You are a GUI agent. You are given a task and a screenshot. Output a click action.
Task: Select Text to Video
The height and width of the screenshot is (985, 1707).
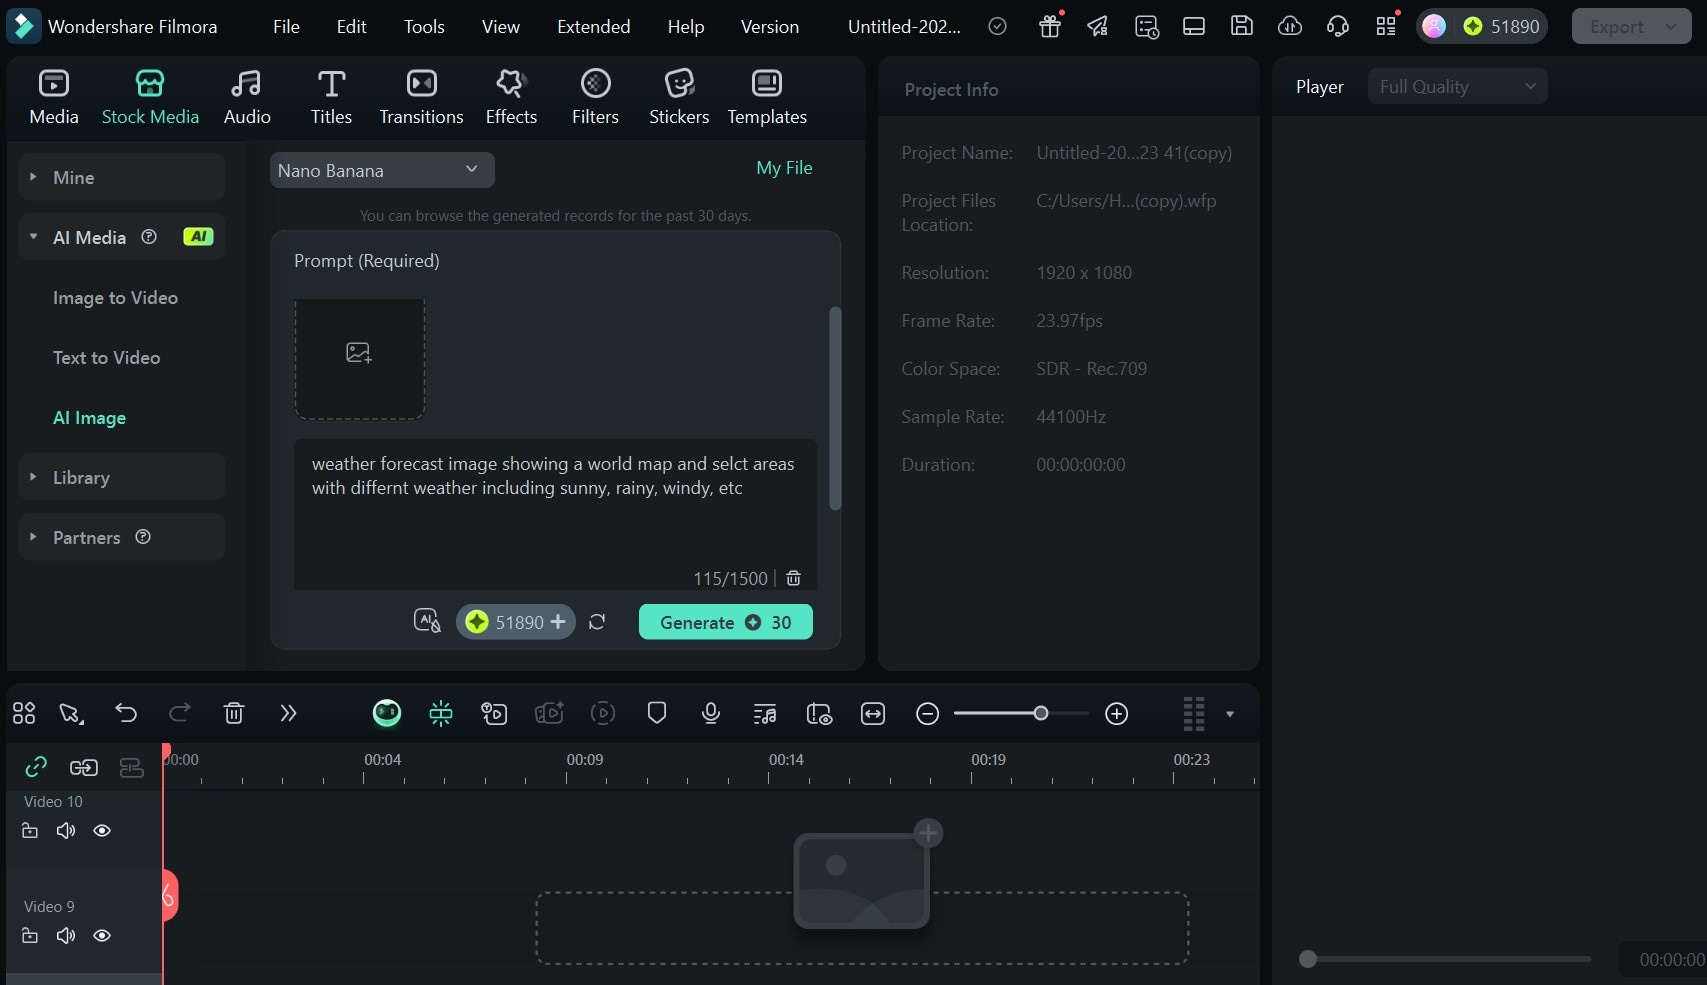pos(106,358)
